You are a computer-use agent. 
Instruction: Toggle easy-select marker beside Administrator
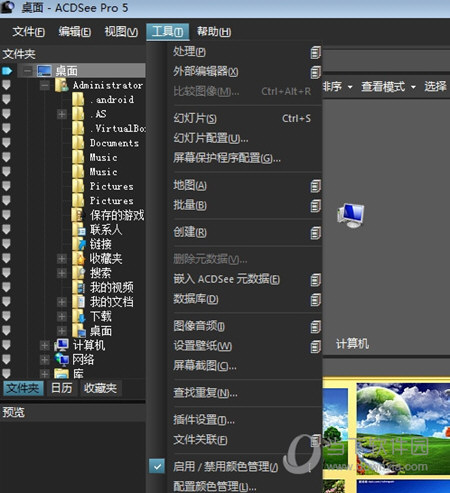[6, 85]
